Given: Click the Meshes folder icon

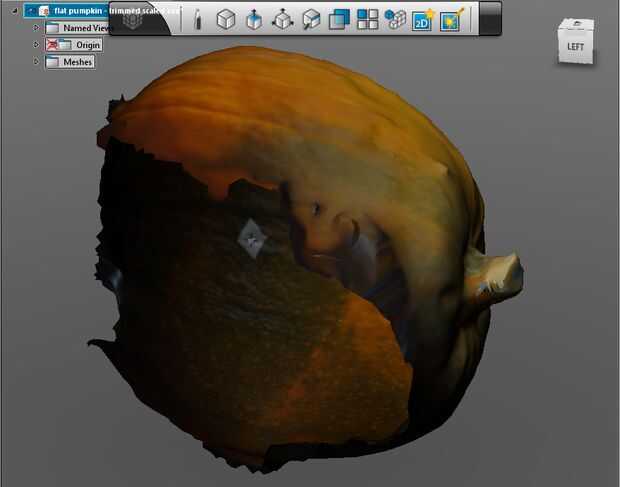Looking at the screenshot, I should coord(52,62).
